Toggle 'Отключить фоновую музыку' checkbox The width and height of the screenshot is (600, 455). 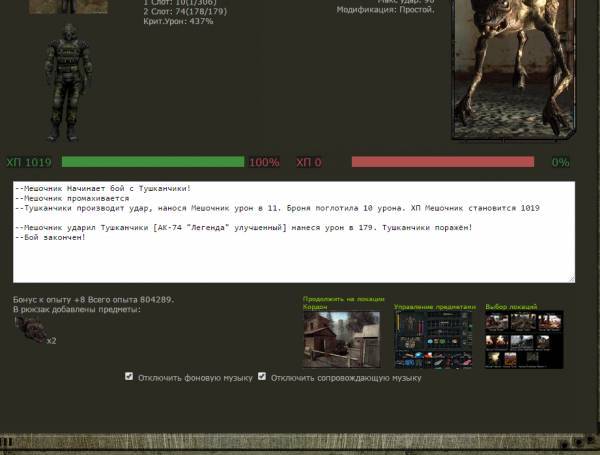tap(129, 377)
